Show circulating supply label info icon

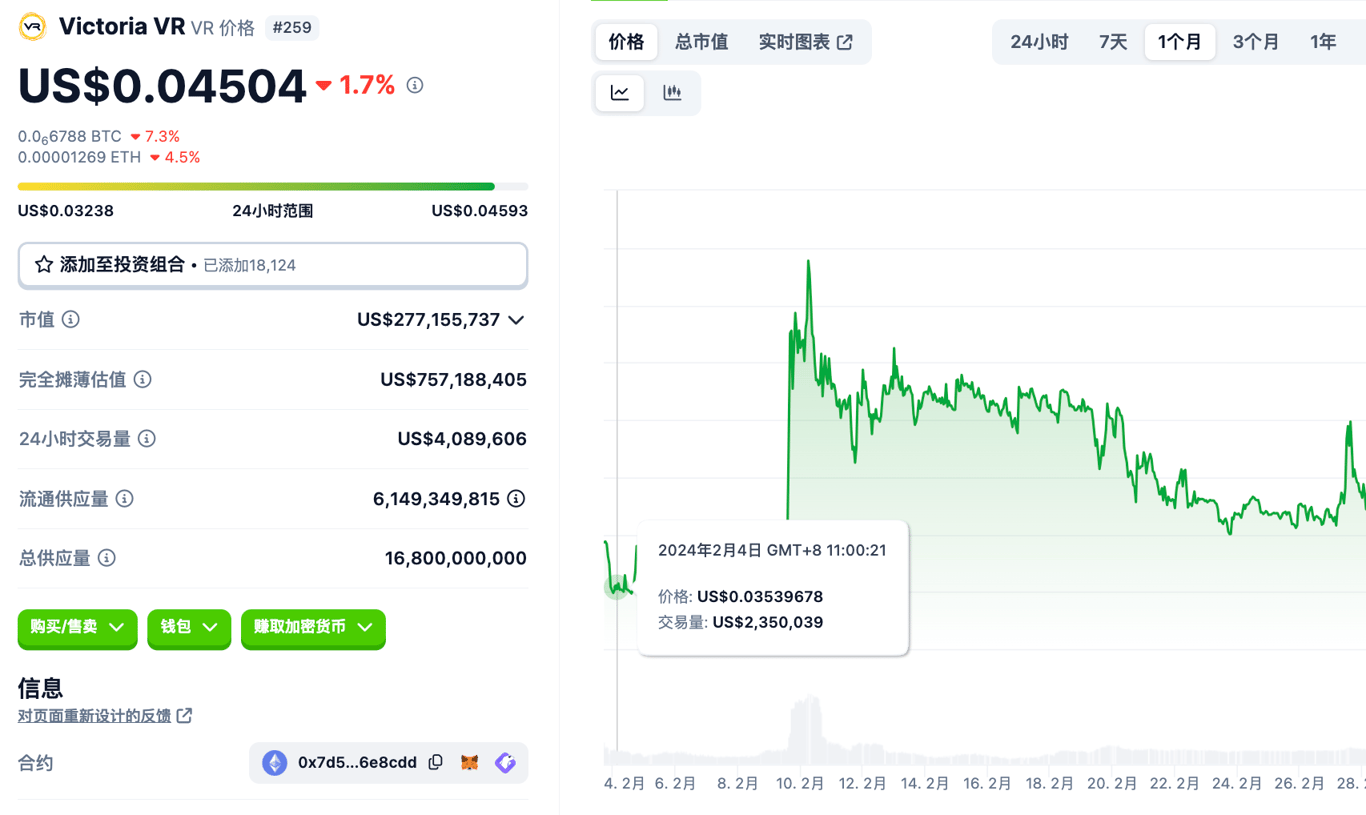125,499
